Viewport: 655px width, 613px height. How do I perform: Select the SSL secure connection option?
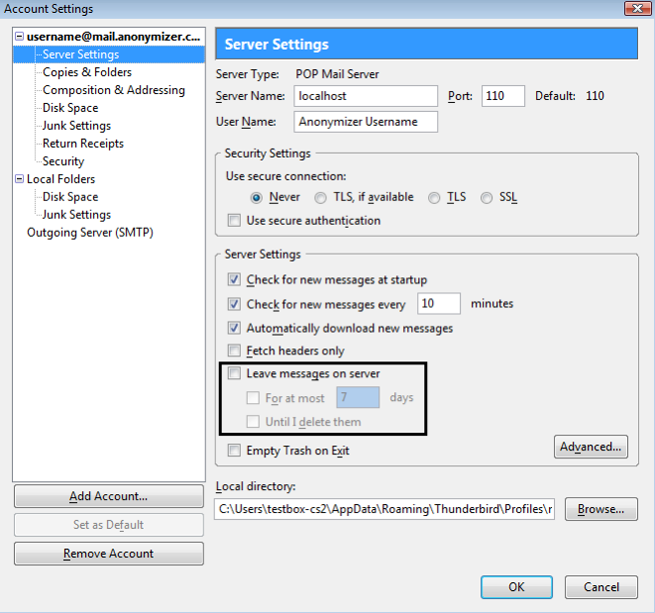point(487,198)
